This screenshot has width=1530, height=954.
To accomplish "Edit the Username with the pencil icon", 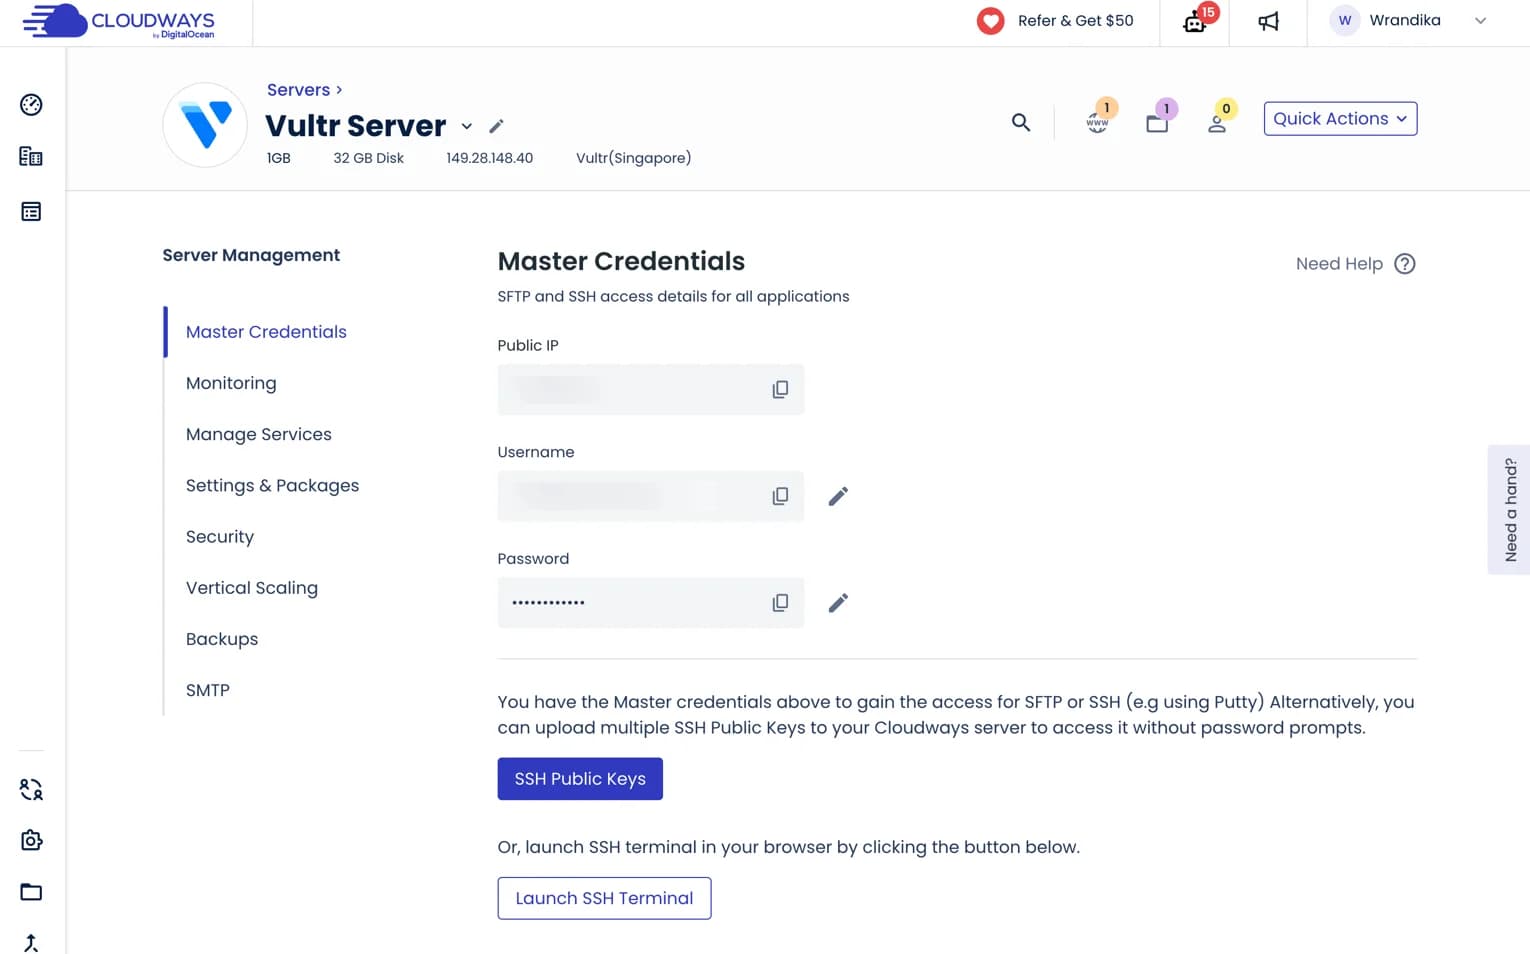I will pyautogui.click(x=838, y=496).
